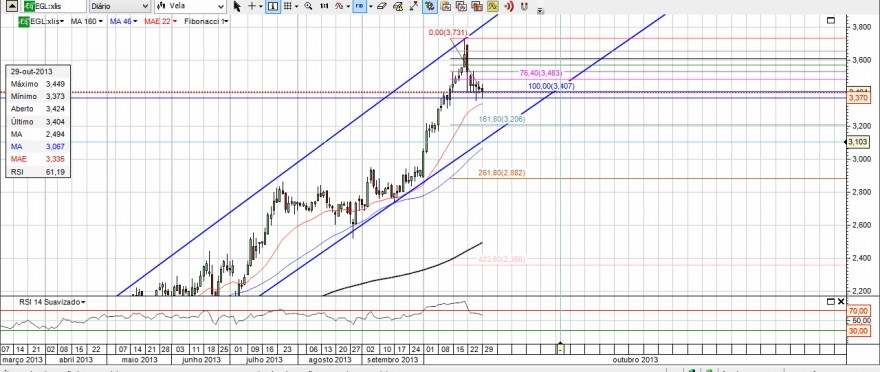Toggle the red sound alerts icon
The image size is (880, 372).
point(509,6)
